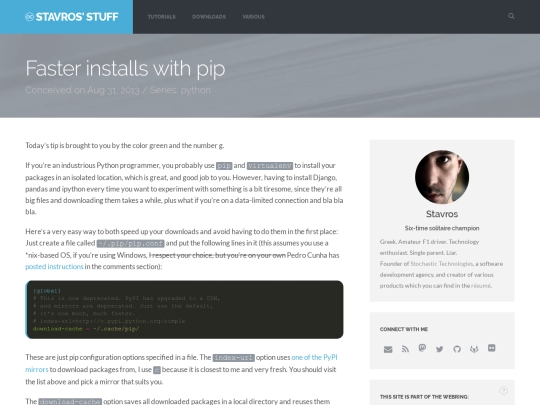Click the 'python' series link
Viewport: 540px width, 405px height.
pyautogui.click(x=195, y=90)
